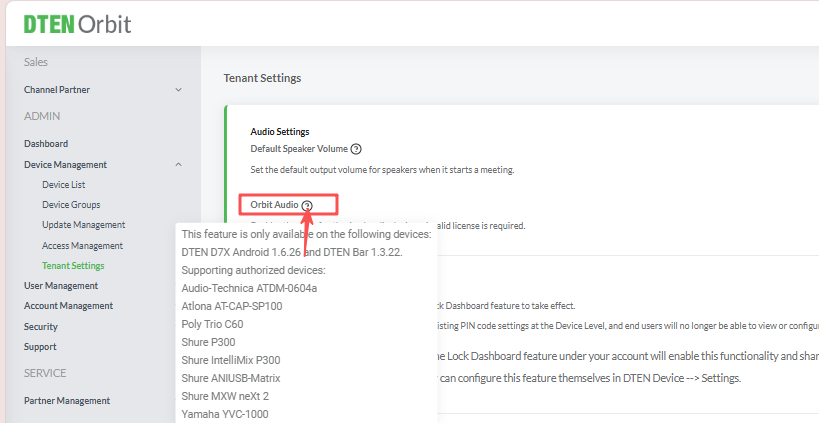Viewport: 819px width, 423px height.
Task: Click the Tenant Settings page heading
Action: tap(262, 78)
